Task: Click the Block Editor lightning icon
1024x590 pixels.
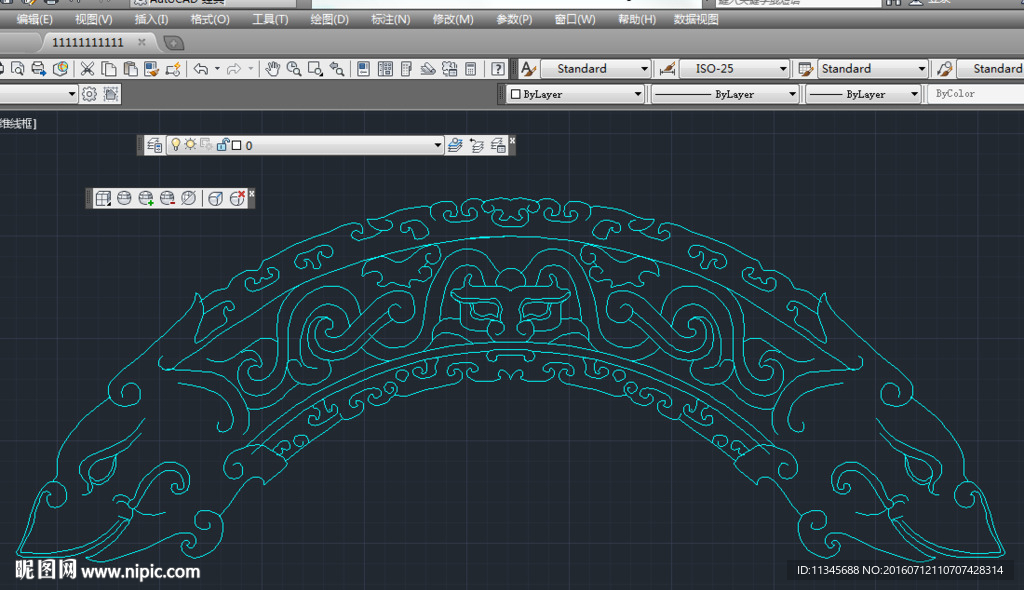Action: [x=173, y=69]
